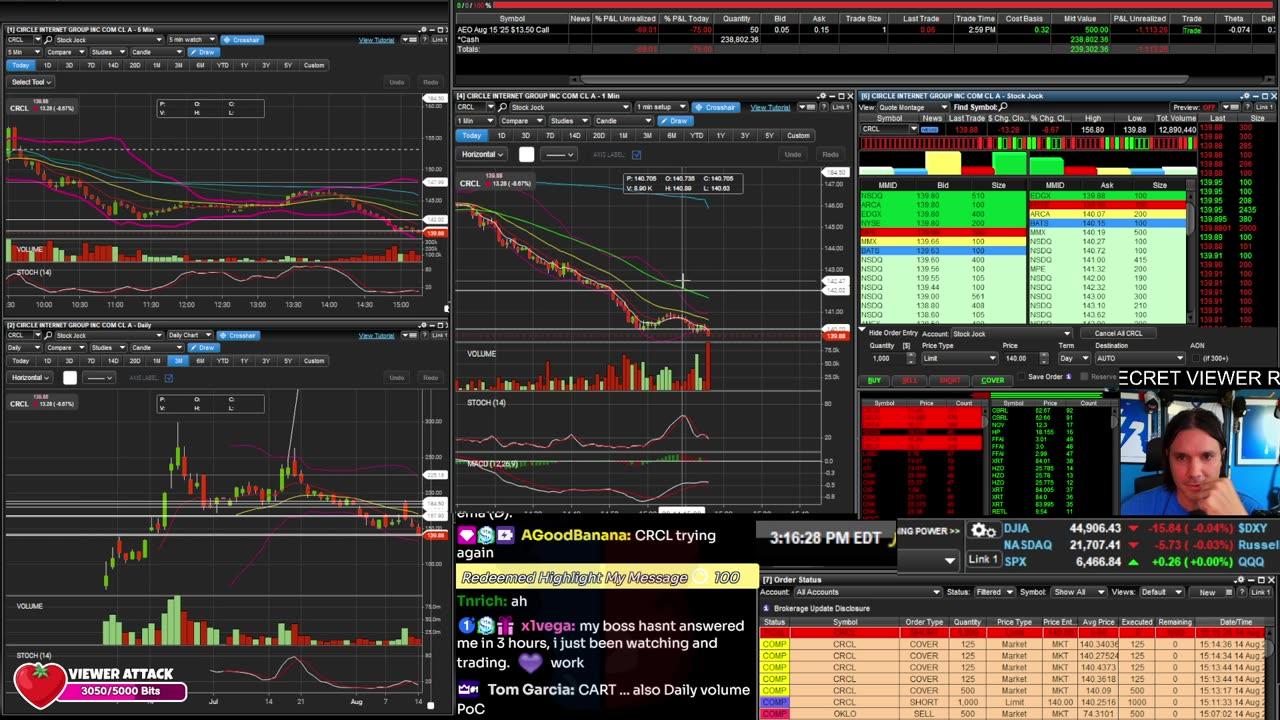Viewport: 1280px width, 720px height.
Task: Select the 1D range tab in 1 Min chart
Action: (501, 136)
